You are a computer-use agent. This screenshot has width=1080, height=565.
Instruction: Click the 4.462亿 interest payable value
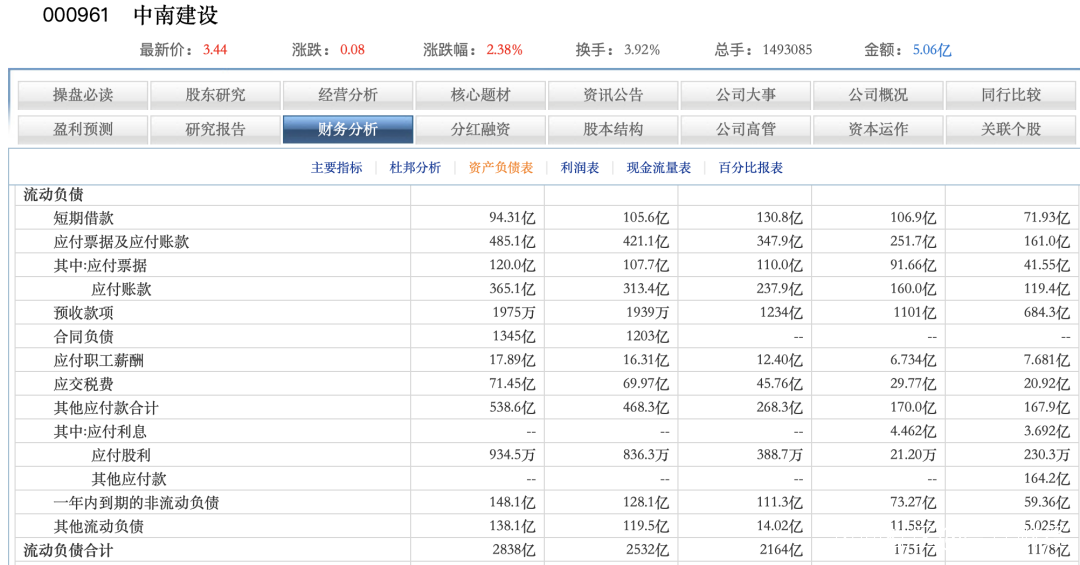click(913, 431)
